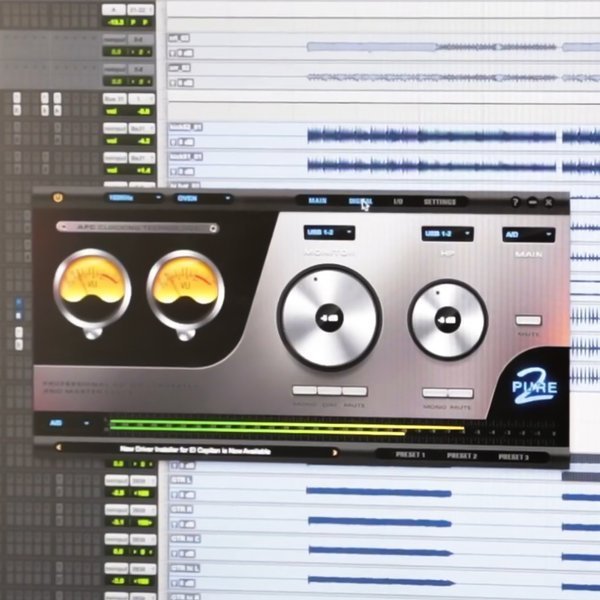Toggle Mute under the HP knob
Viewport: 600px width, 600px height.
pos(461,393)
